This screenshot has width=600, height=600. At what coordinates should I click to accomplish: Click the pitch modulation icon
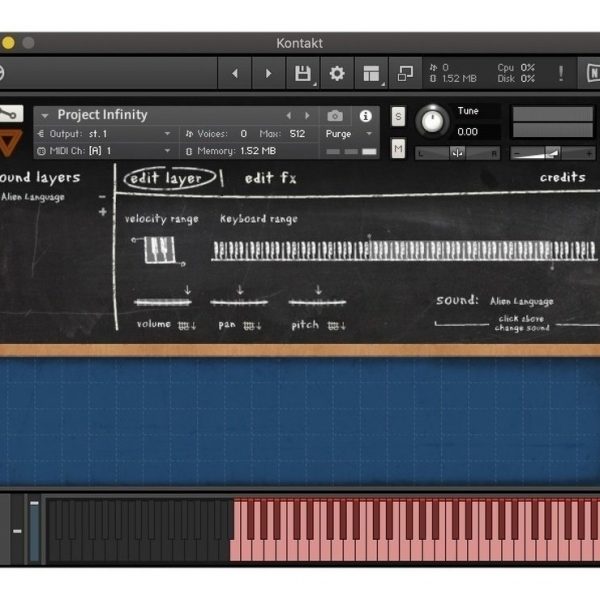pos(337,326)
